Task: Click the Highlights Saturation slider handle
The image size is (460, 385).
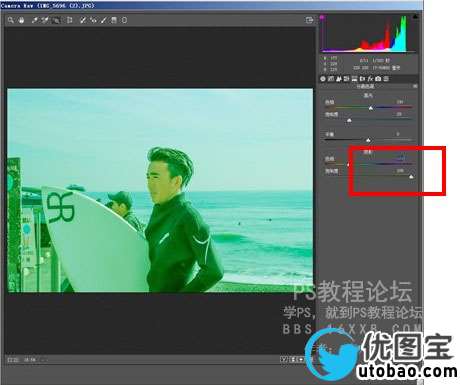Action: pos(349,120)
